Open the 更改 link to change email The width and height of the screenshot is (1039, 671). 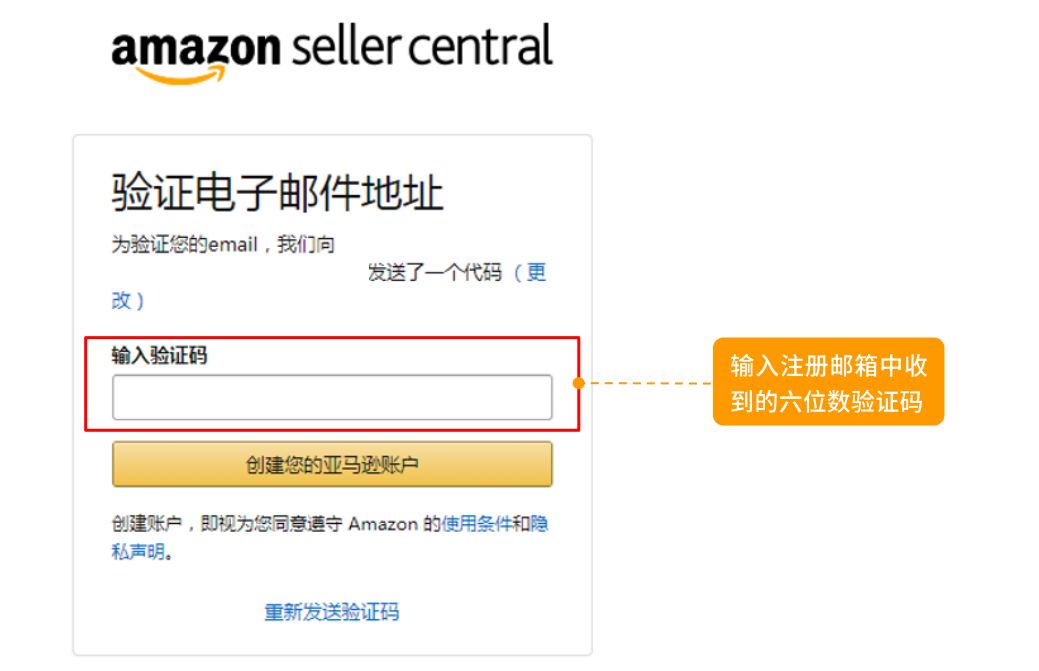point(537,272)
